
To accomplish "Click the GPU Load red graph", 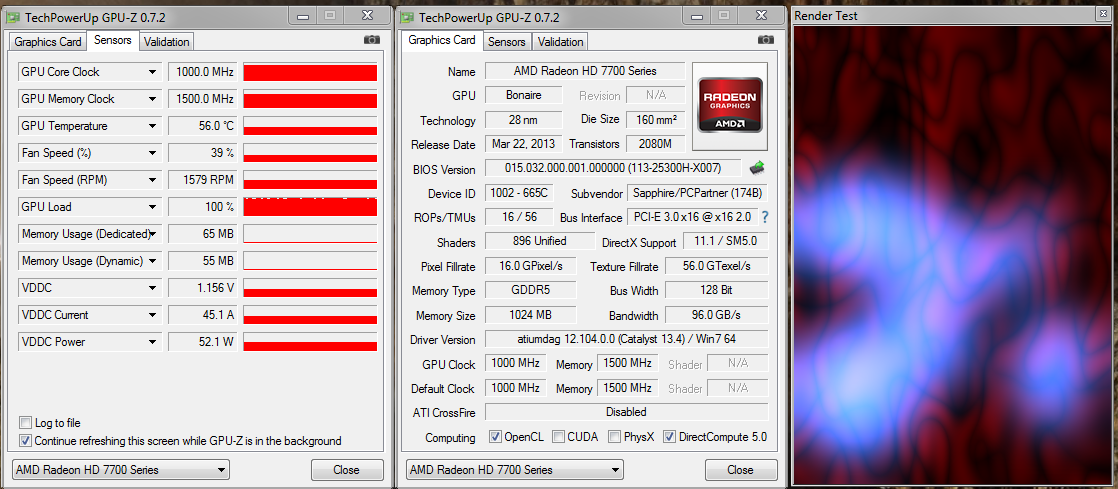I will click(309, 207).
